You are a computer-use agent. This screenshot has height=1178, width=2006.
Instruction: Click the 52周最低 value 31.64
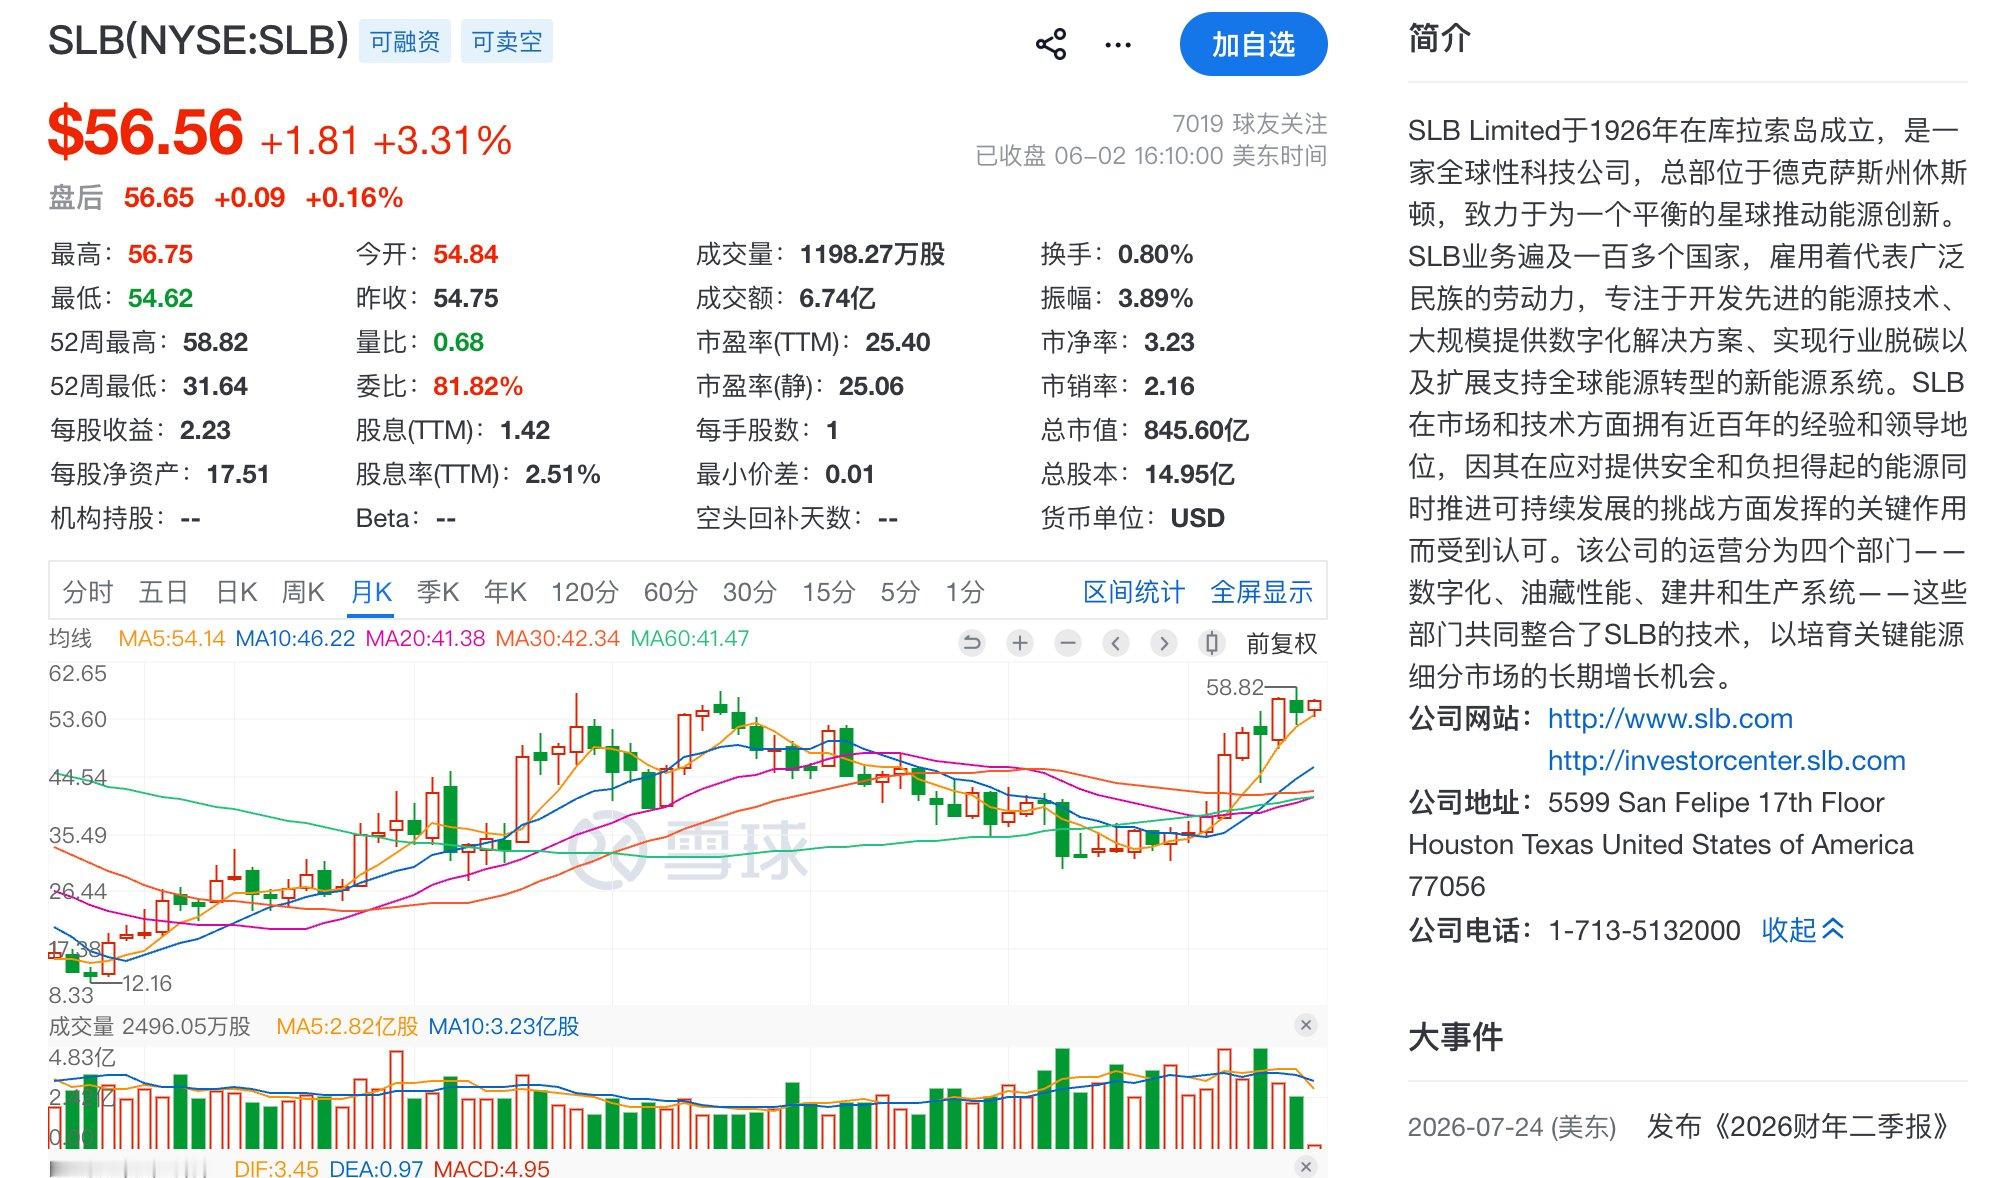(x=215, y=386)
